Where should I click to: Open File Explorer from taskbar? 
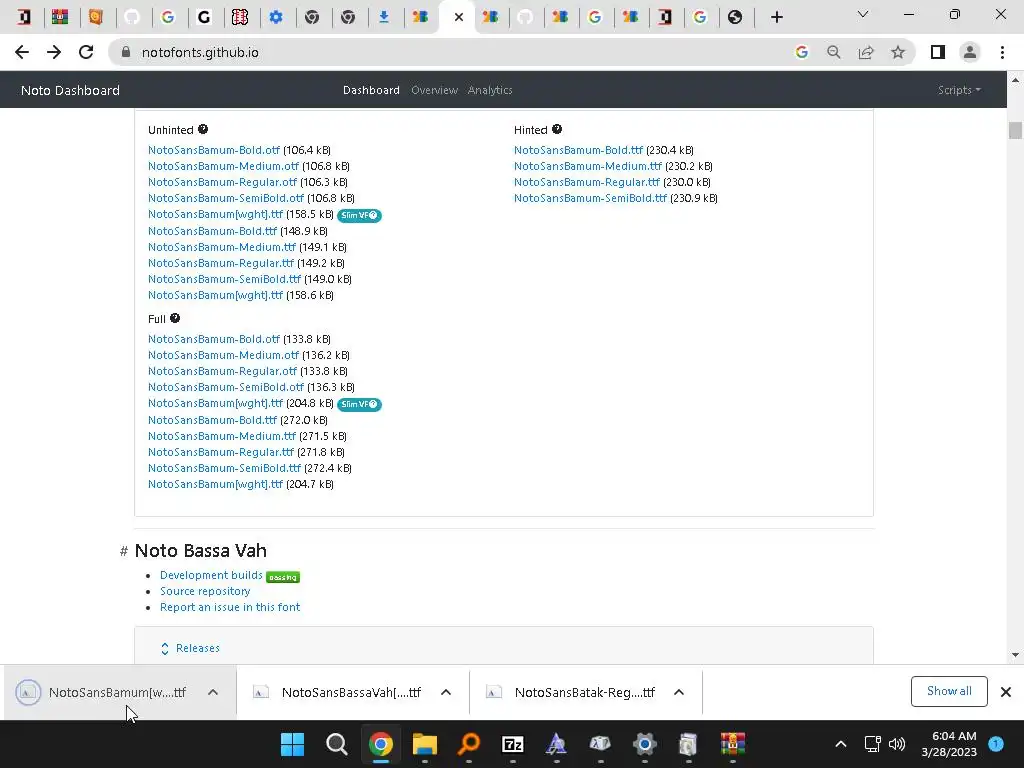[424, 744]
